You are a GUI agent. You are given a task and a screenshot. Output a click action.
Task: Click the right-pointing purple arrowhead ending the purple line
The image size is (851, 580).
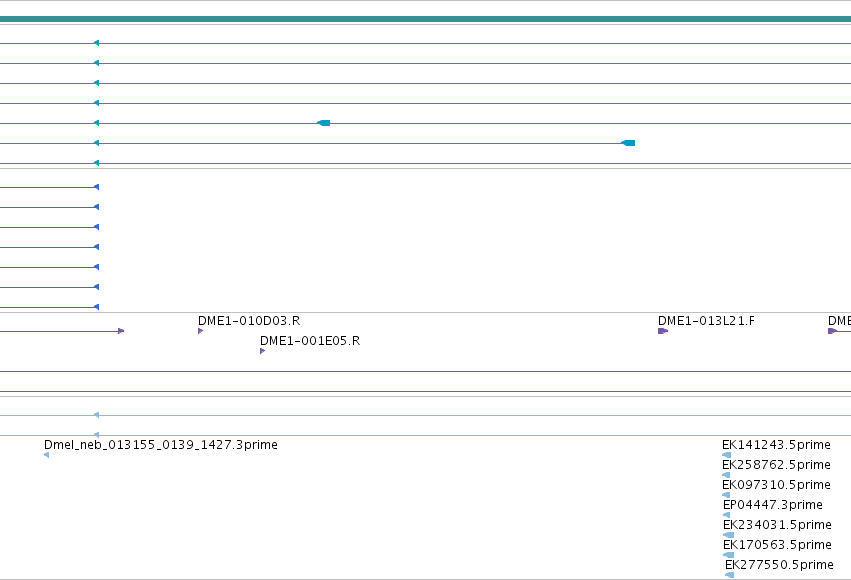pyautogui.click(x=121, y=331)
